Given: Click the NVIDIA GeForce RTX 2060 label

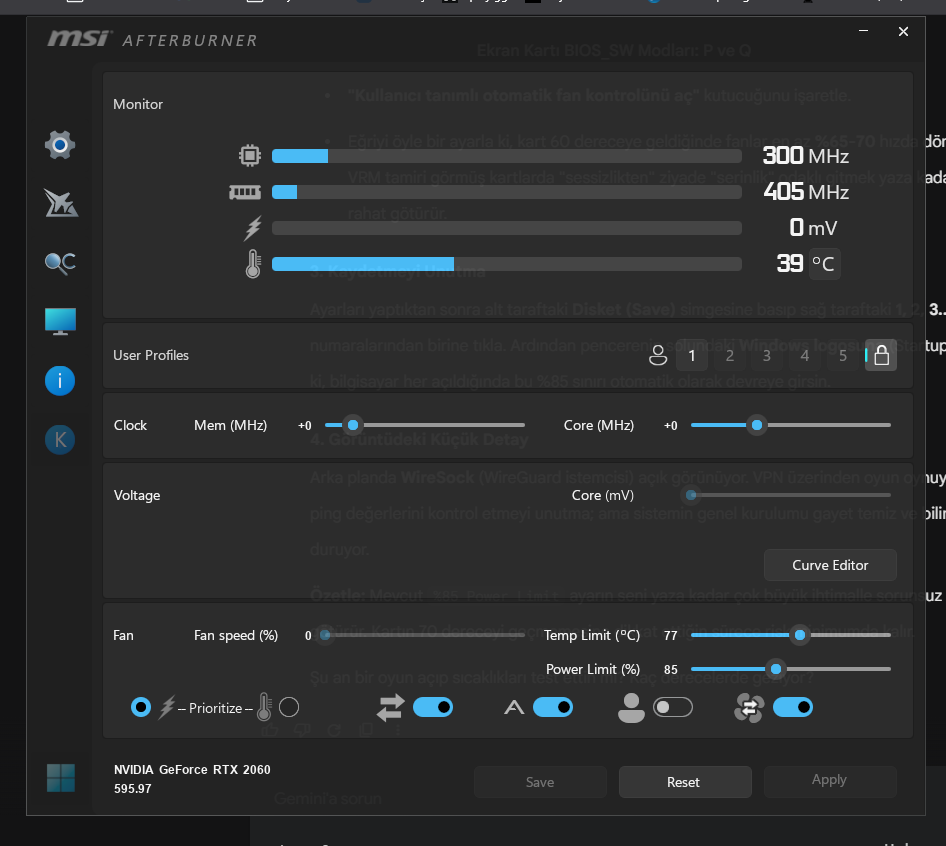Looking at the screenshot, I should 192,770.
